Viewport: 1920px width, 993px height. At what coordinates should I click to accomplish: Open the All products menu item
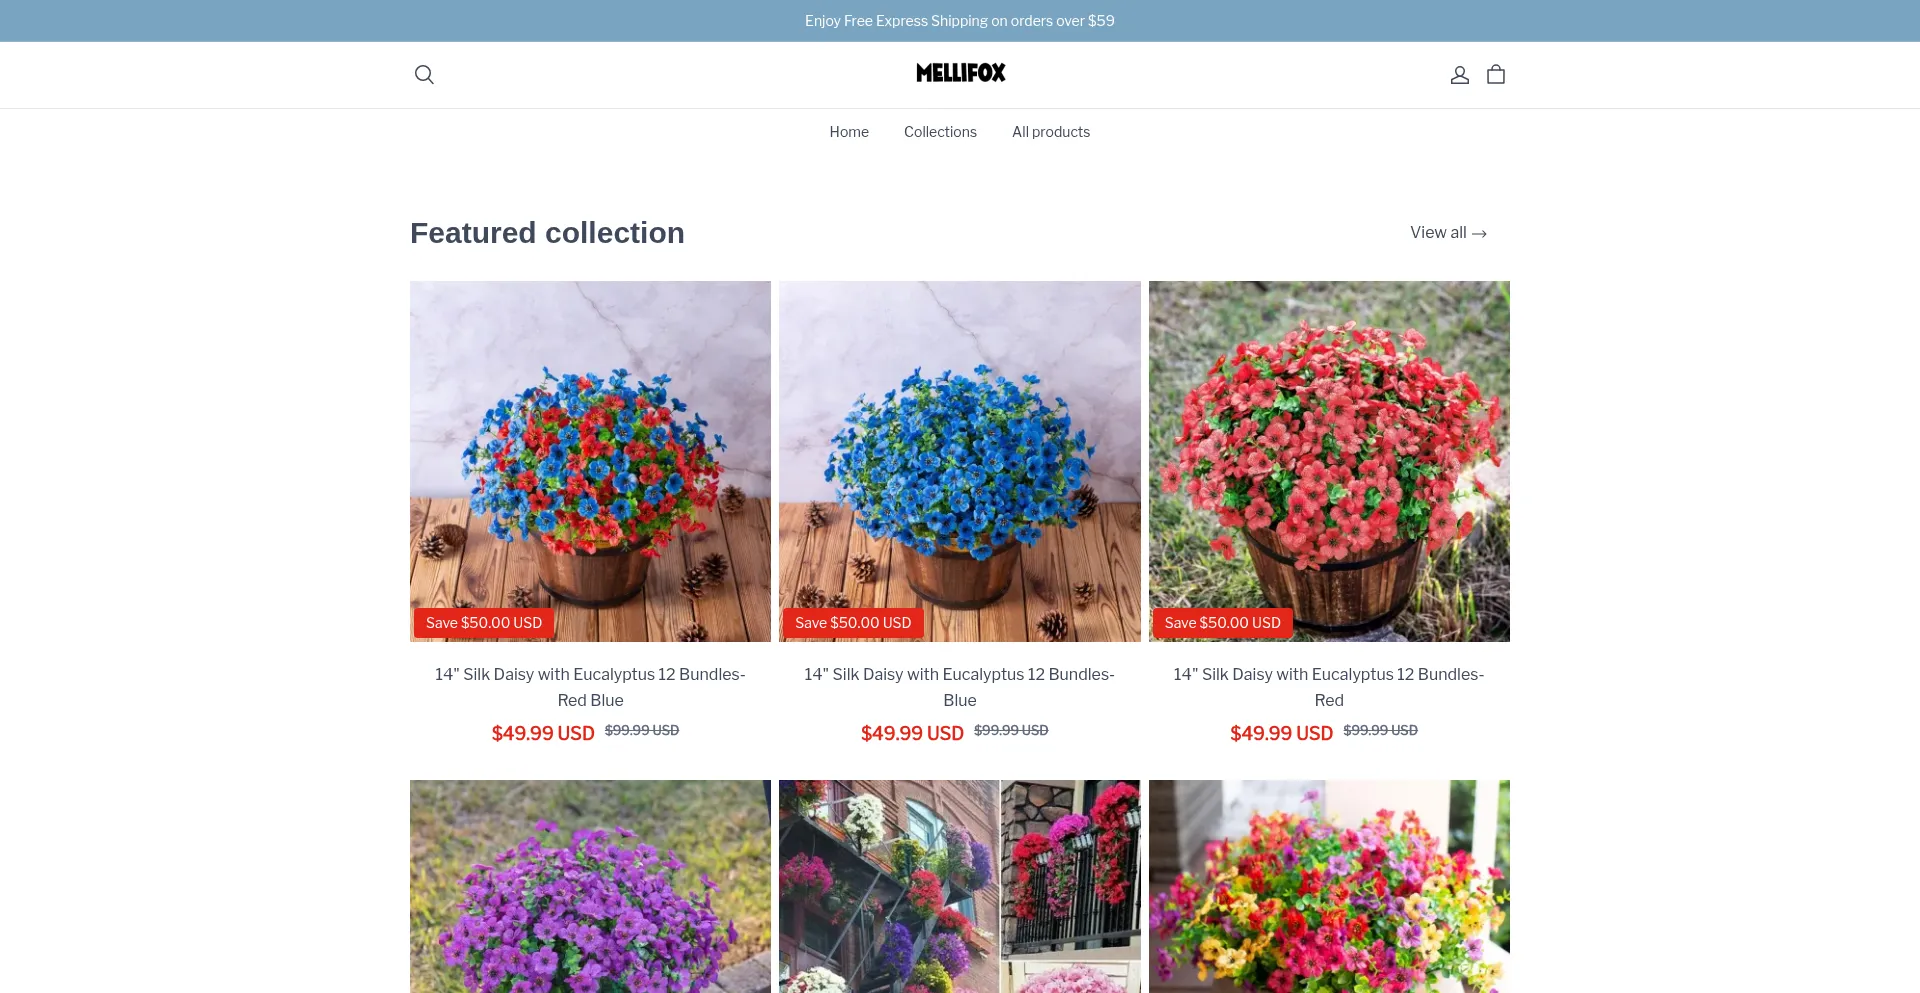tap(1051, 132)
